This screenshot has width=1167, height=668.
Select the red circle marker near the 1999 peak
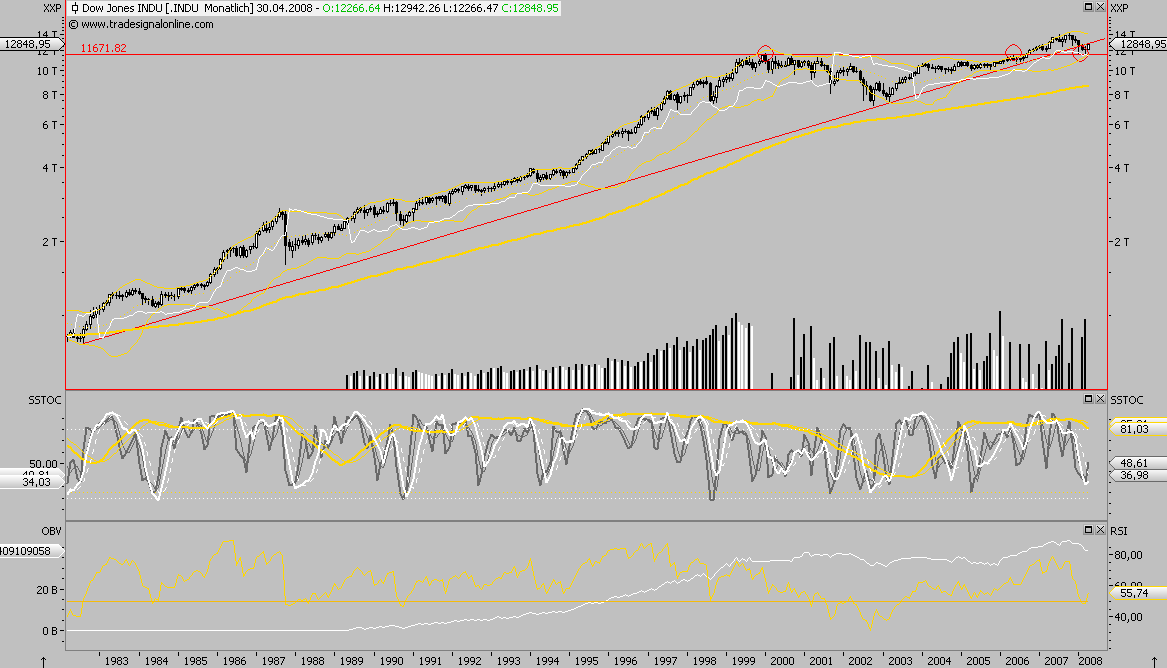tap(765, 54)
